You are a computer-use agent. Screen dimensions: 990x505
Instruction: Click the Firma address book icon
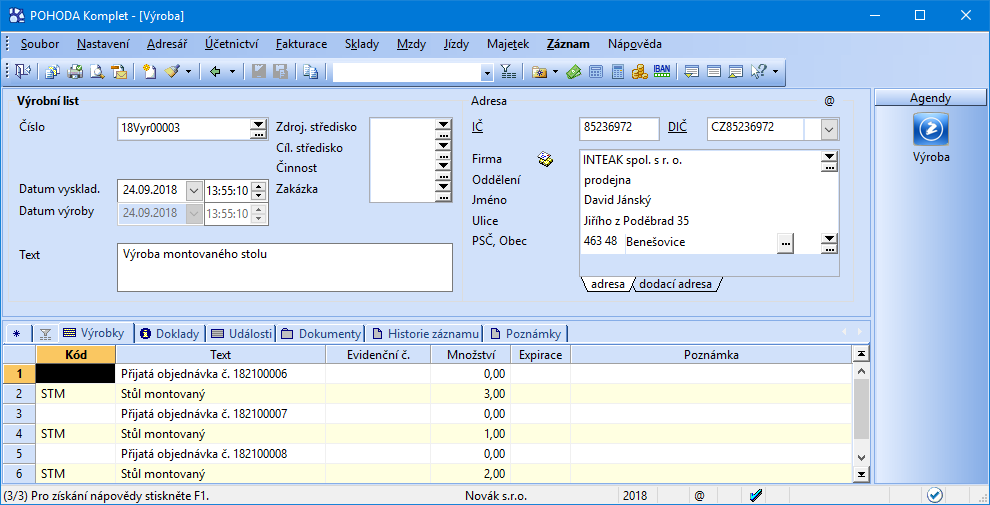click(x=545, y=160)
